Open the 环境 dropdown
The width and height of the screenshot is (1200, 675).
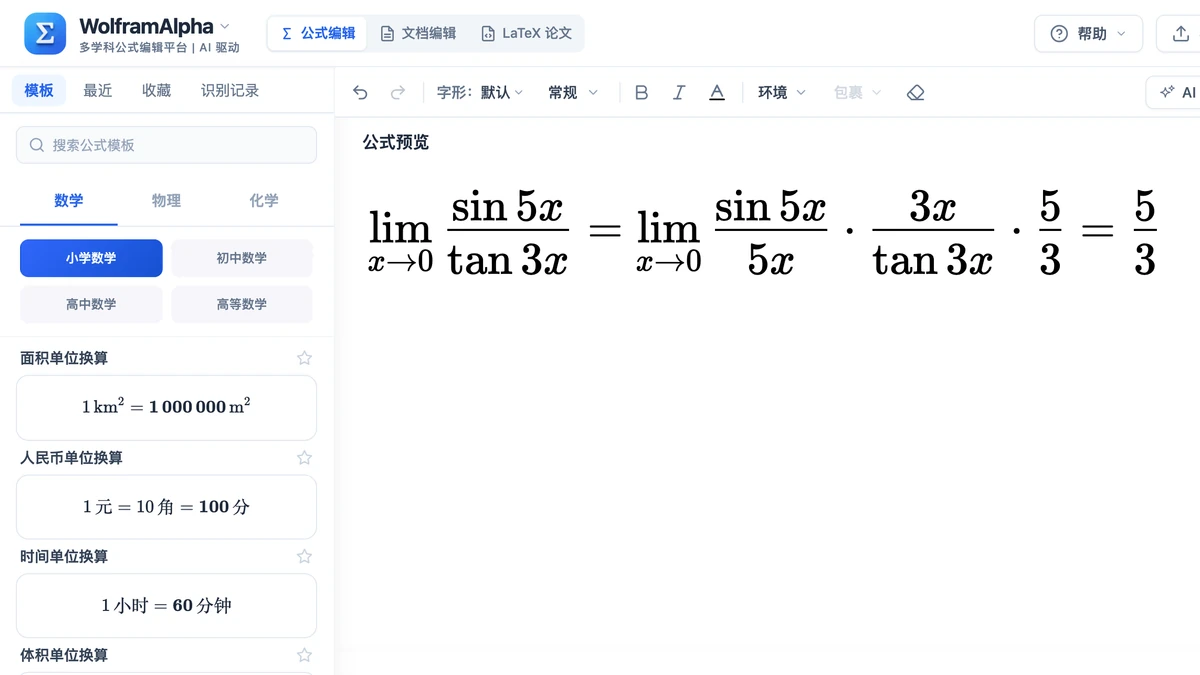pyautogui.click(x=782, y=93)
